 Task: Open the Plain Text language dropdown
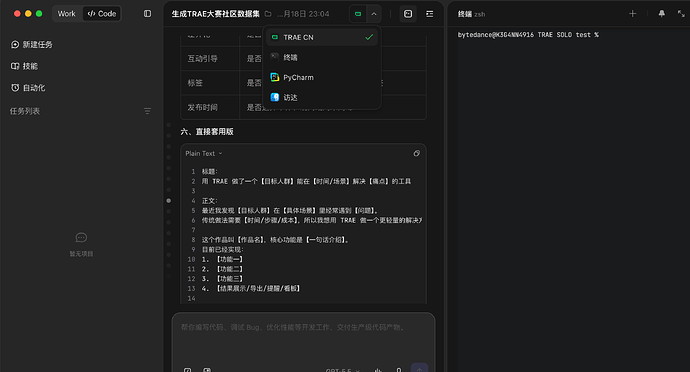point(204,153)
